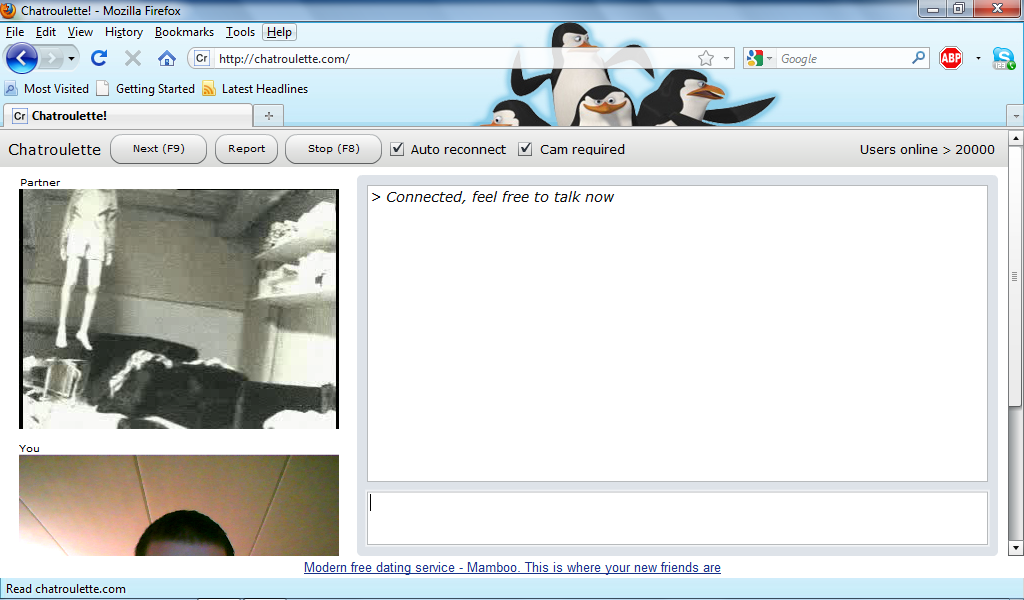Open the Latest Headlines feed bookmark
This screenshot has width=1024, height=600.
(255, 89)
